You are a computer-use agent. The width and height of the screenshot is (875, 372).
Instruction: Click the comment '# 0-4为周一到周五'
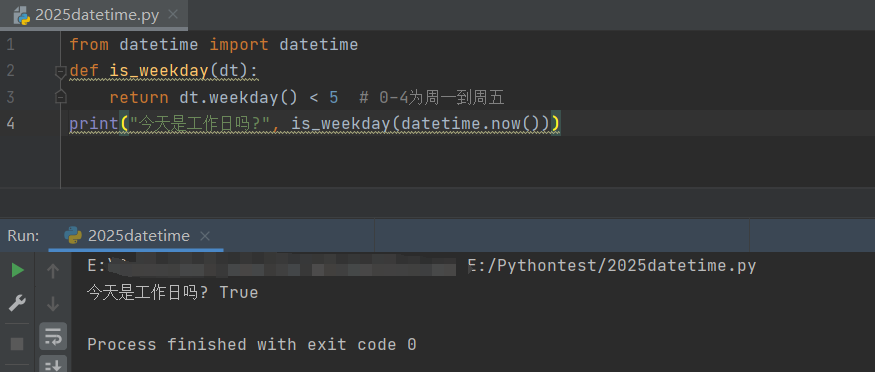(431, 98)
